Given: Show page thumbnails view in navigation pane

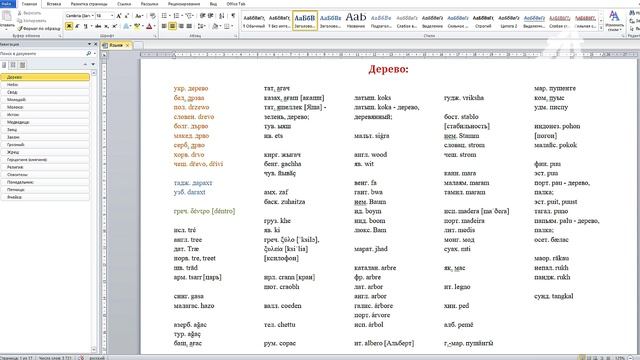Looking at the screenshot, I should [13, 65].
